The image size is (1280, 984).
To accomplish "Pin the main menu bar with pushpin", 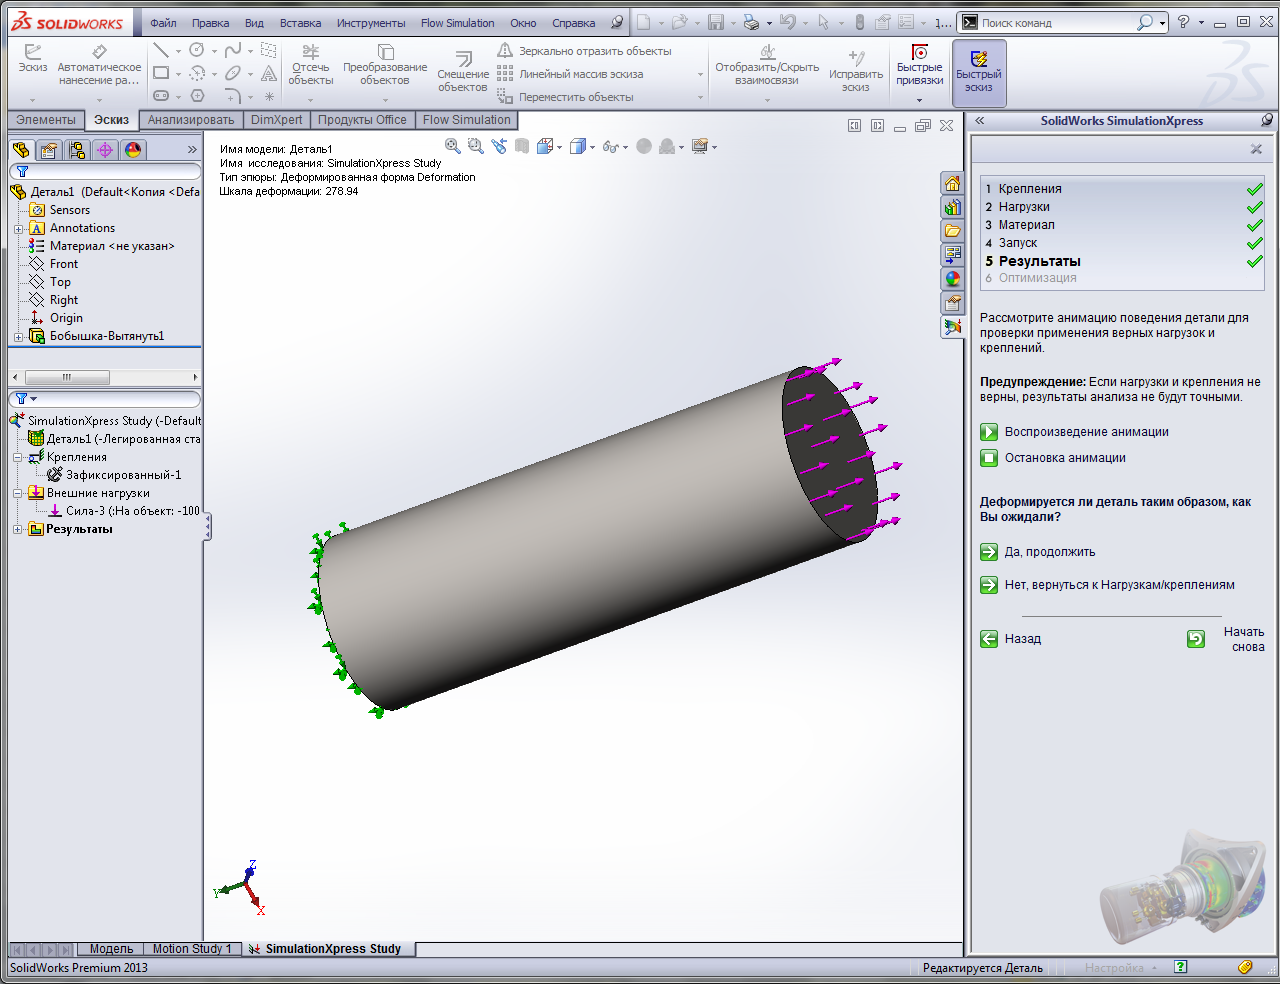I will 617,22.
